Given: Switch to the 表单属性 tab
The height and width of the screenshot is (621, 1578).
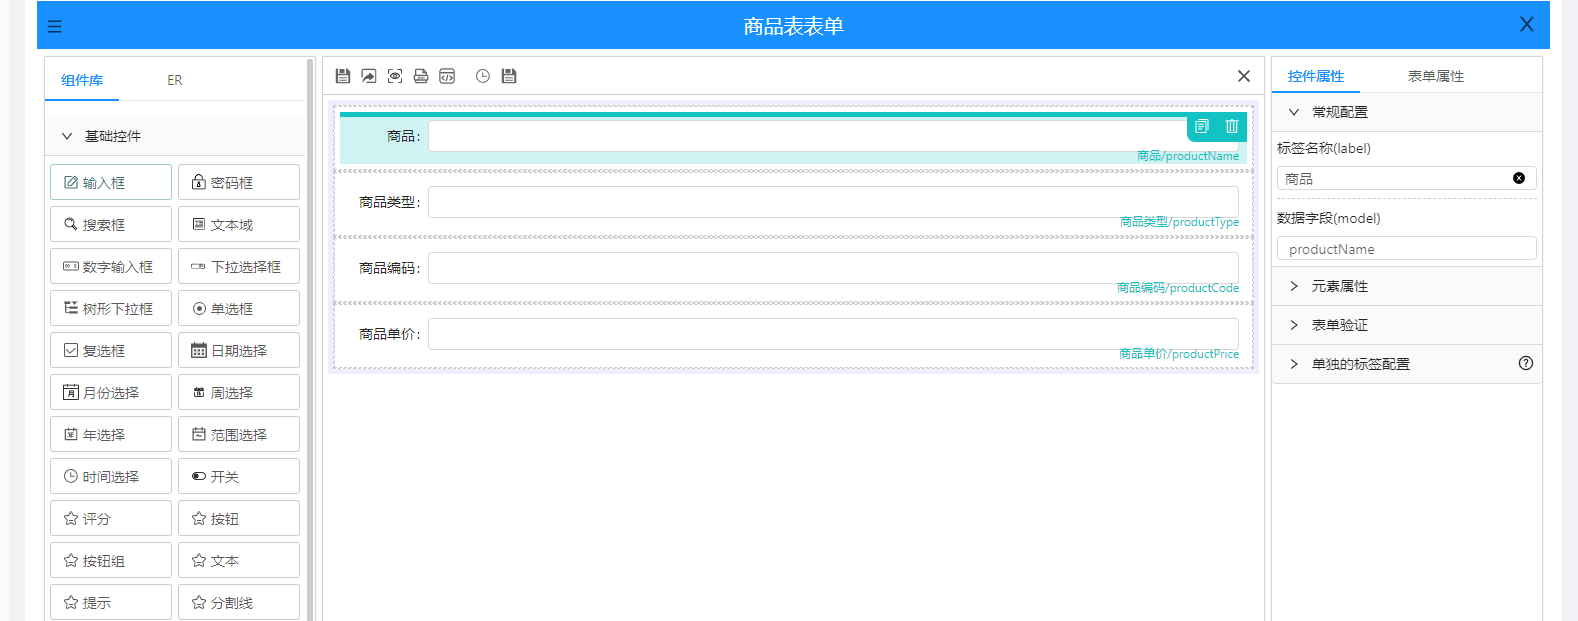Looking at the screenshot, I should [x=1435, y=76].
